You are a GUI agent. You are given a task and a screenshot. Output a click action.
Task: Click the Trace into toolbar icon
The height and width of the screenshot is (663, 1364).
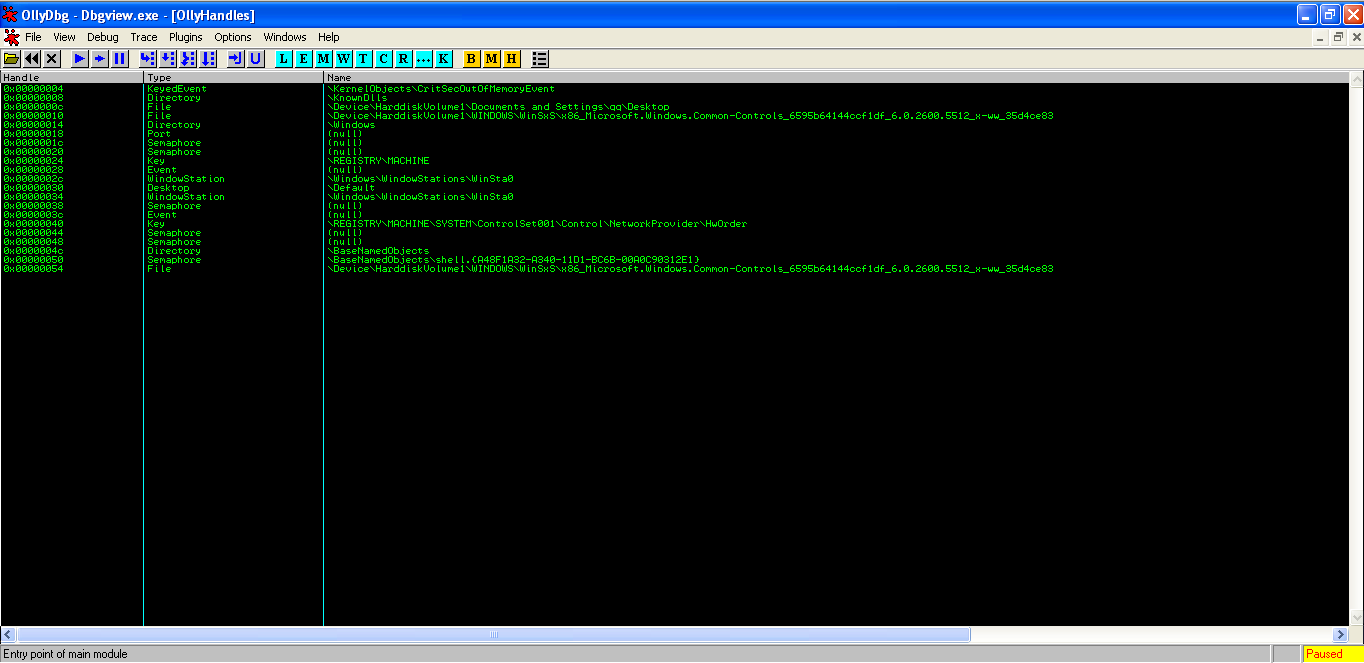188,59
